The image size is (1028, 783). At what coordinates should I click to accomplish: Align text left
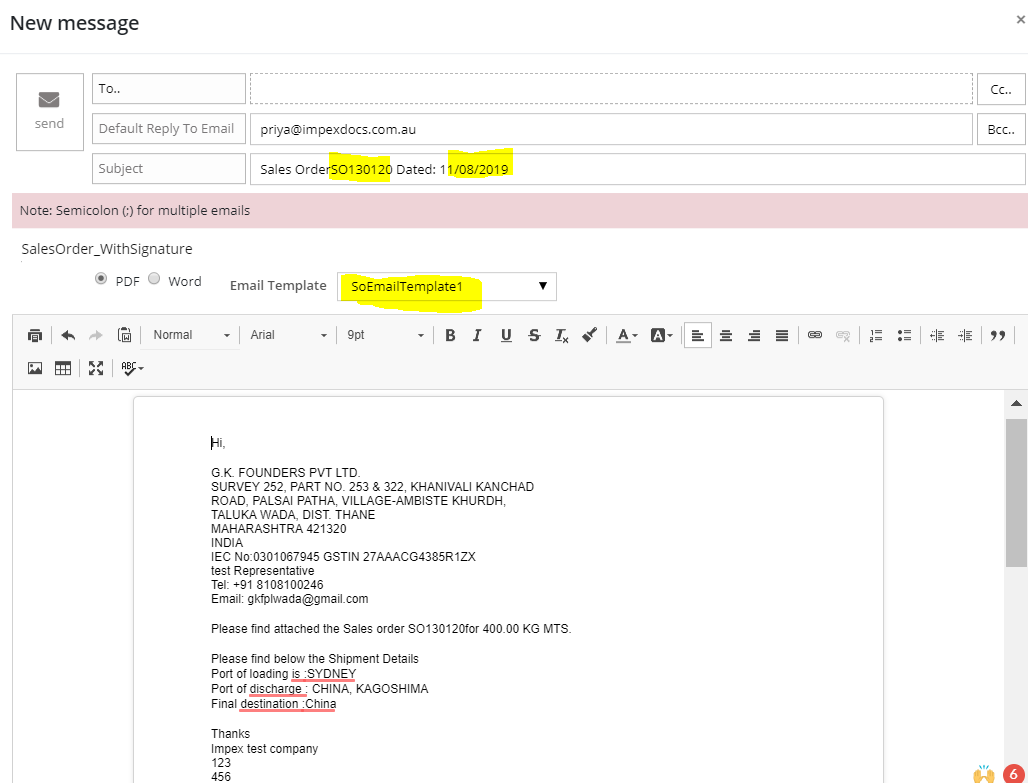(x=698, y=336)
